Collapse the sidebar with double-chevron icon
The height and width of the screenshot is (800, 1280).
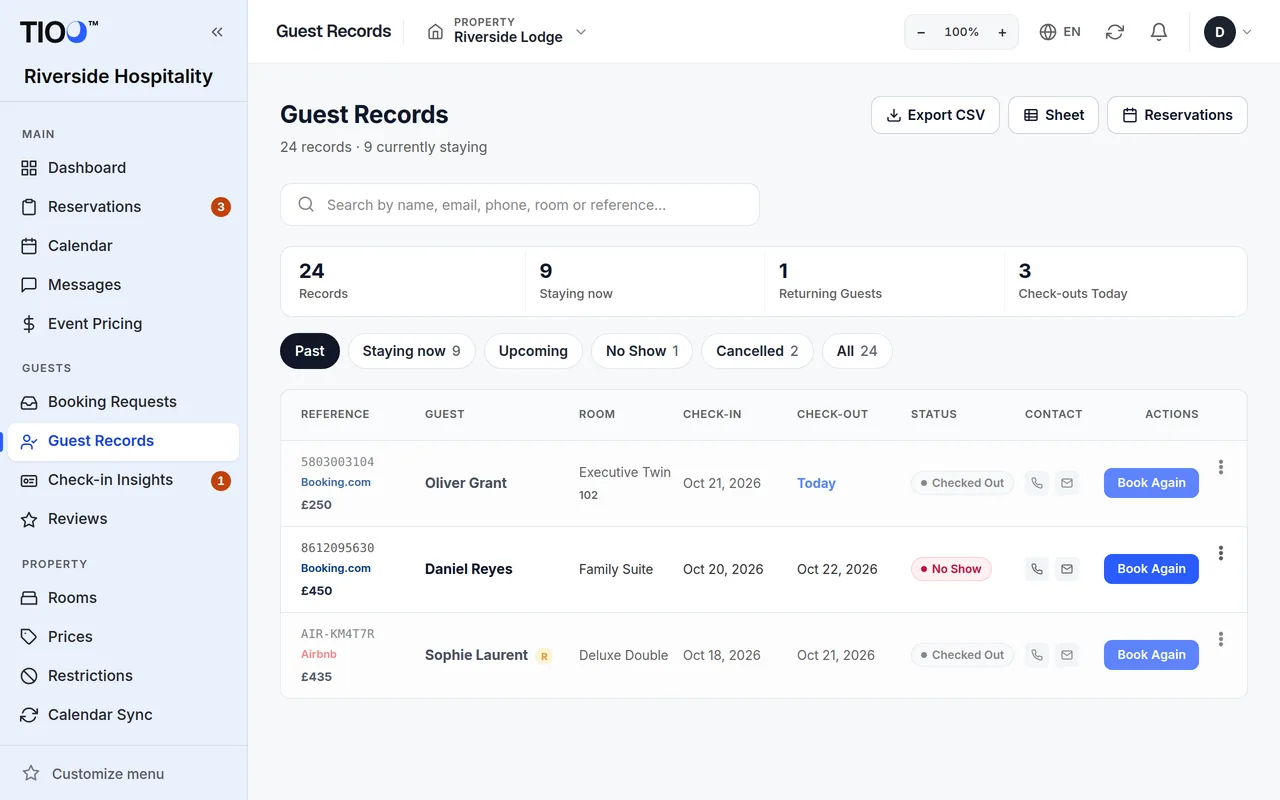[x=217, y=32]
